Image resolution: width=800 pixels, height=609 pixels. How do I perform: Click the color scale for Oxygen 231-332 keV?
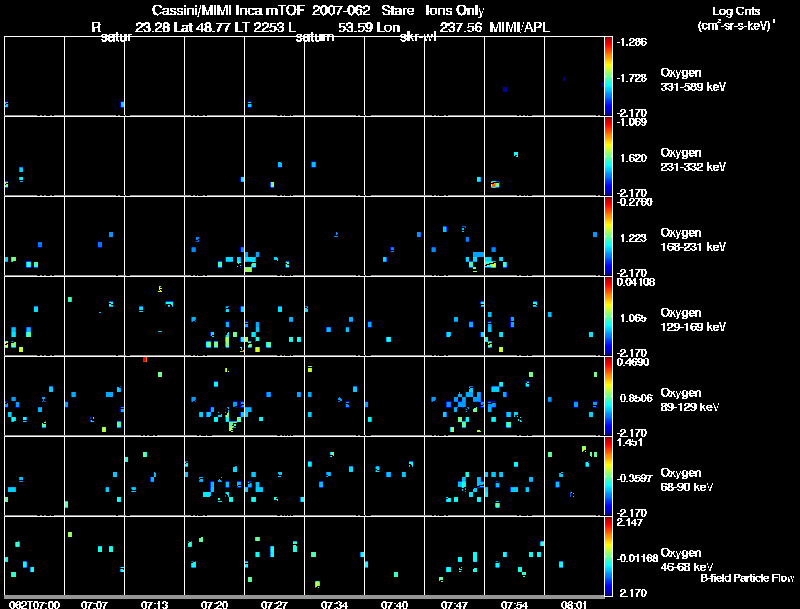pos(608,156)
